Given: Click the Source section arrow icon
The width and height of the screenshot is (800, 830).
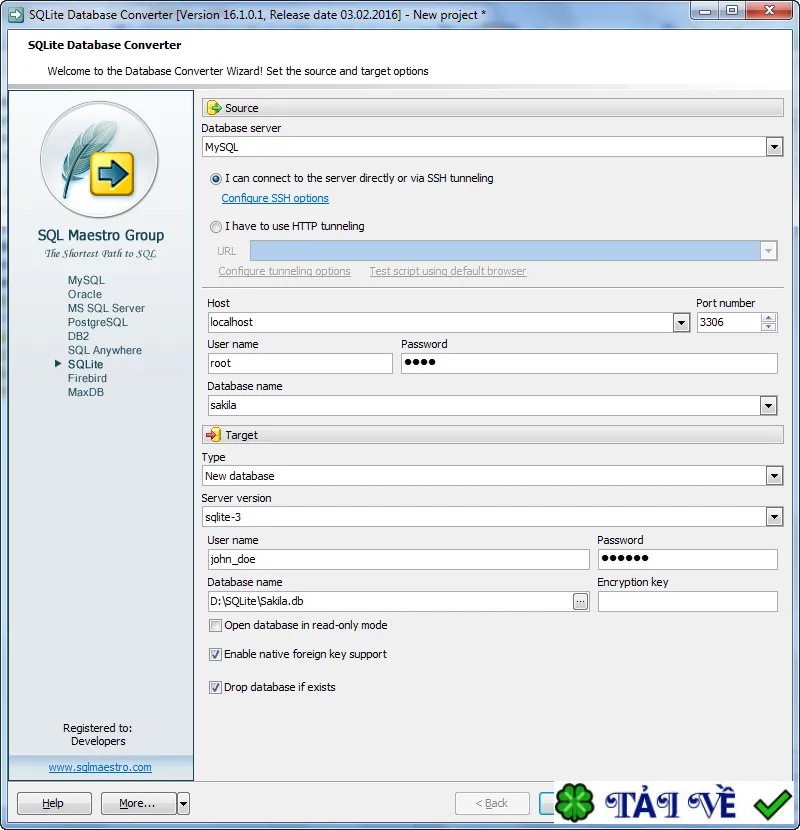Looking at the screenshot, I should tap(214, 107).
